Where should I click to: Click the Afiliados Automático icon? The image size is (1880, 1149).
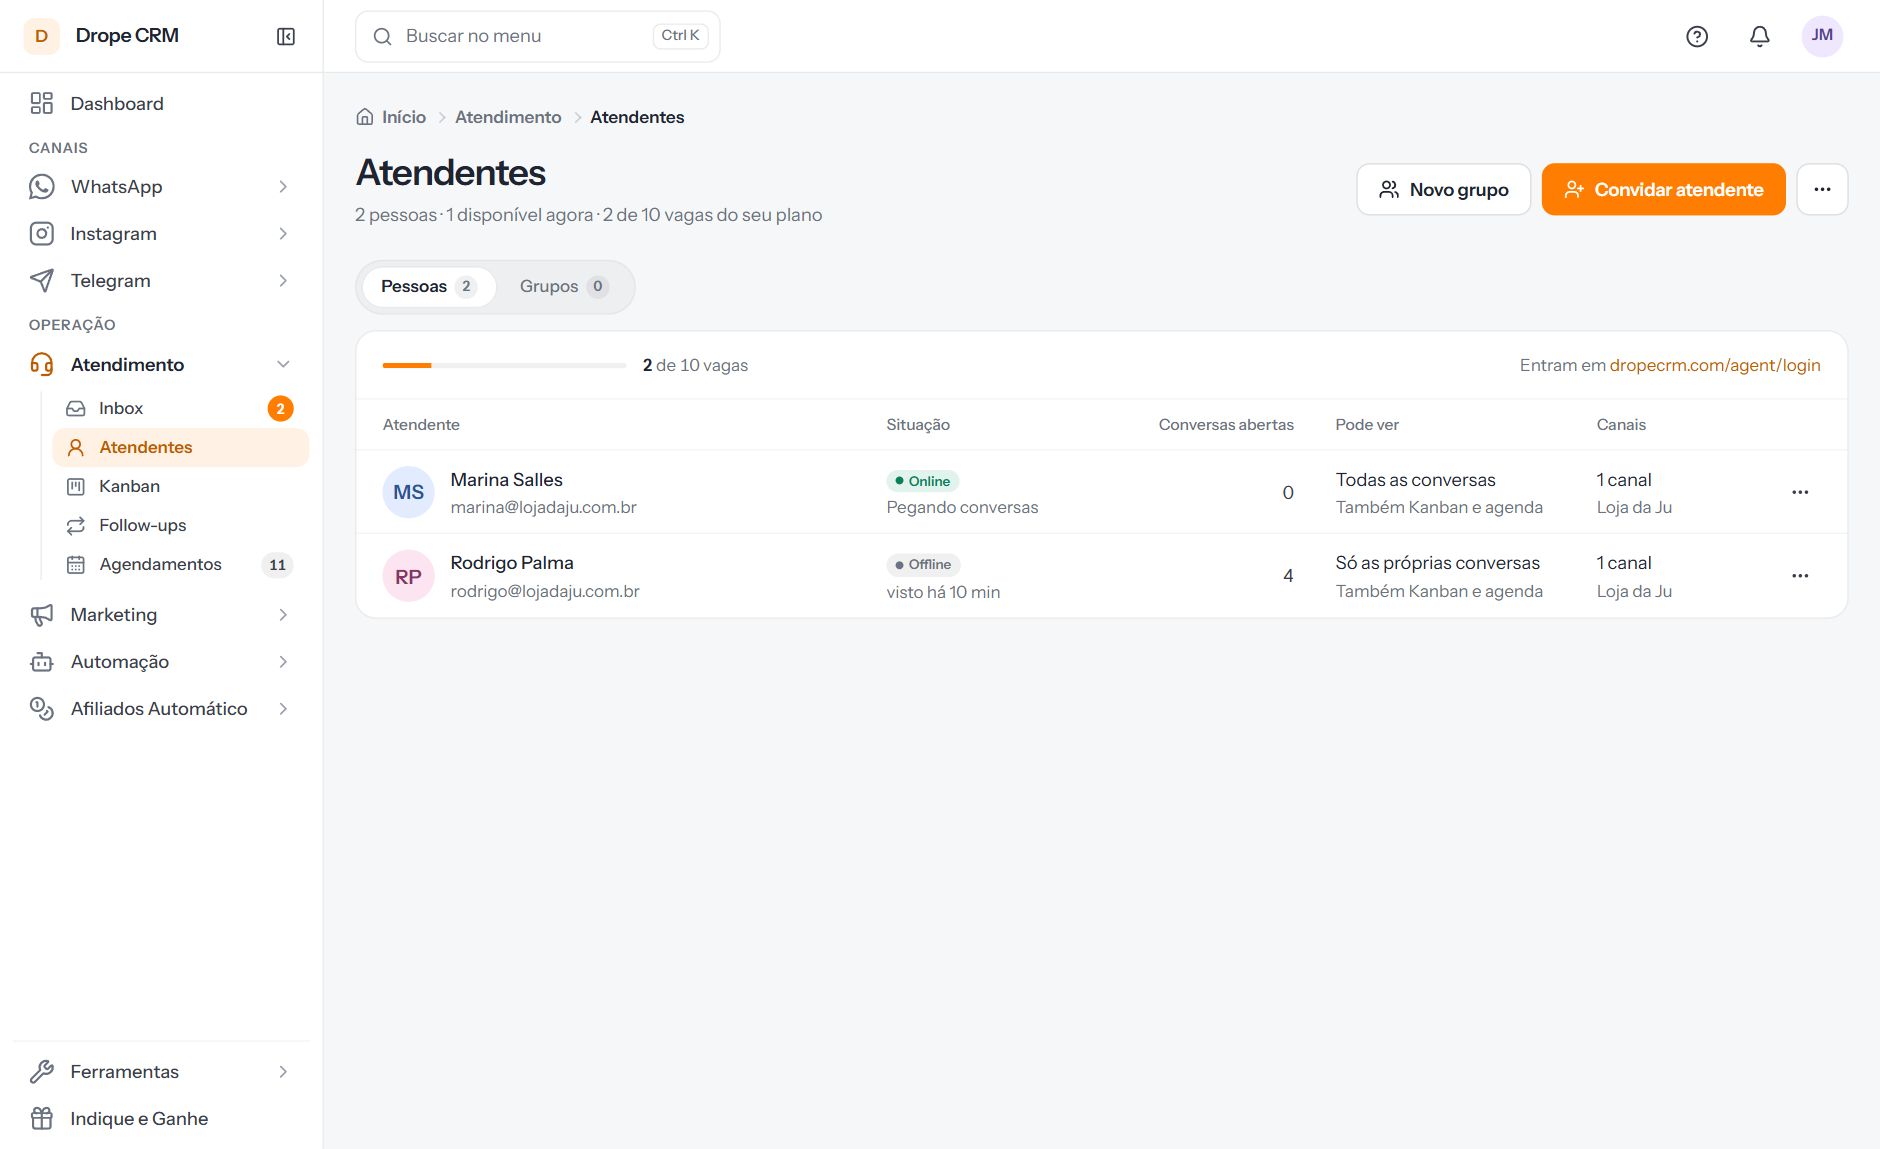42,709
